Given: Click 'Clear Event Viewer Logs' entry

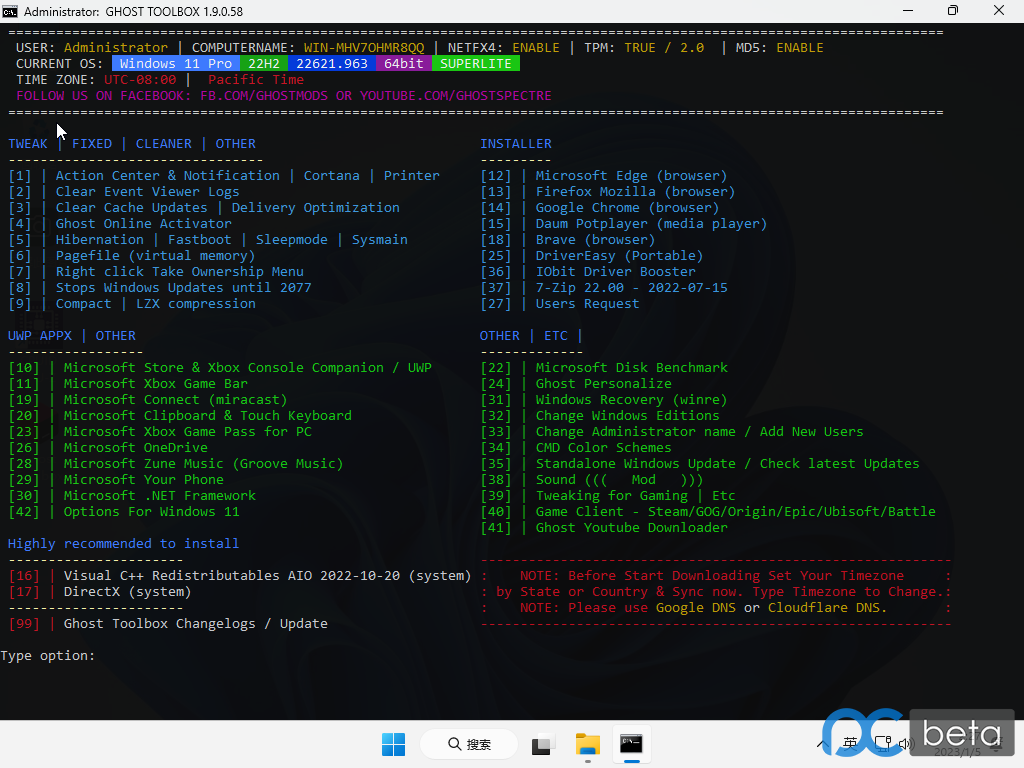Looking at the screenshot, I should coord(148,191).
